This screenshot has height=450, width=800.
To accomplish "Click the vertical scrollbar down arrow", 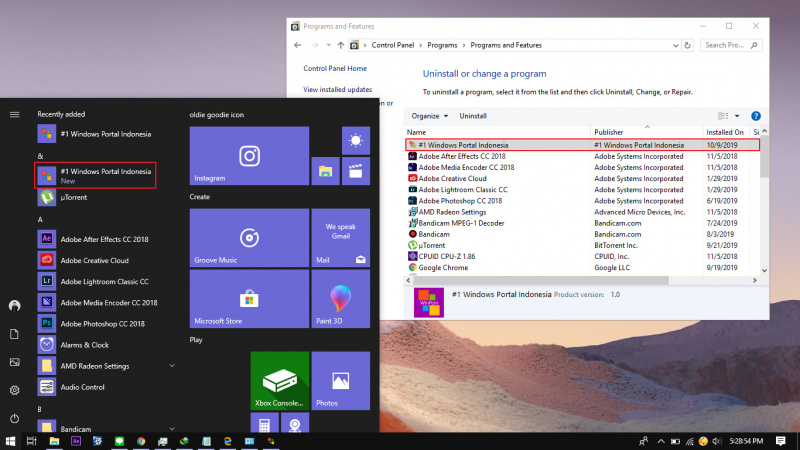I will 764,270.
